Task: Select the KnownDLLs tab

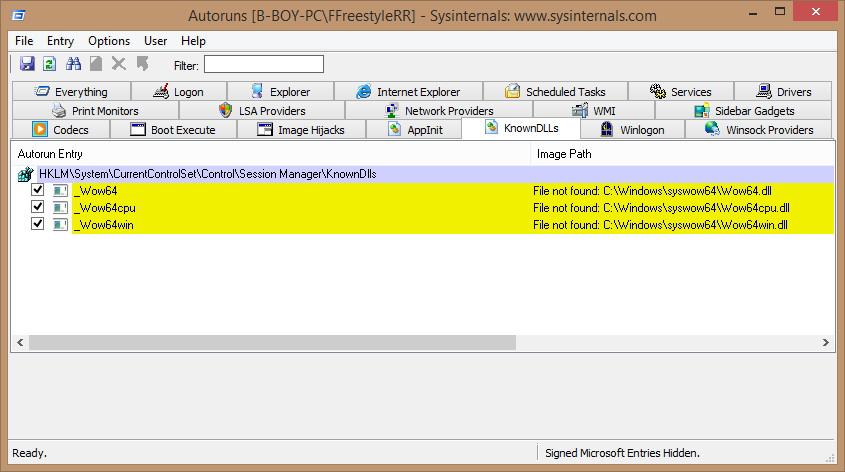Action: 521,128
